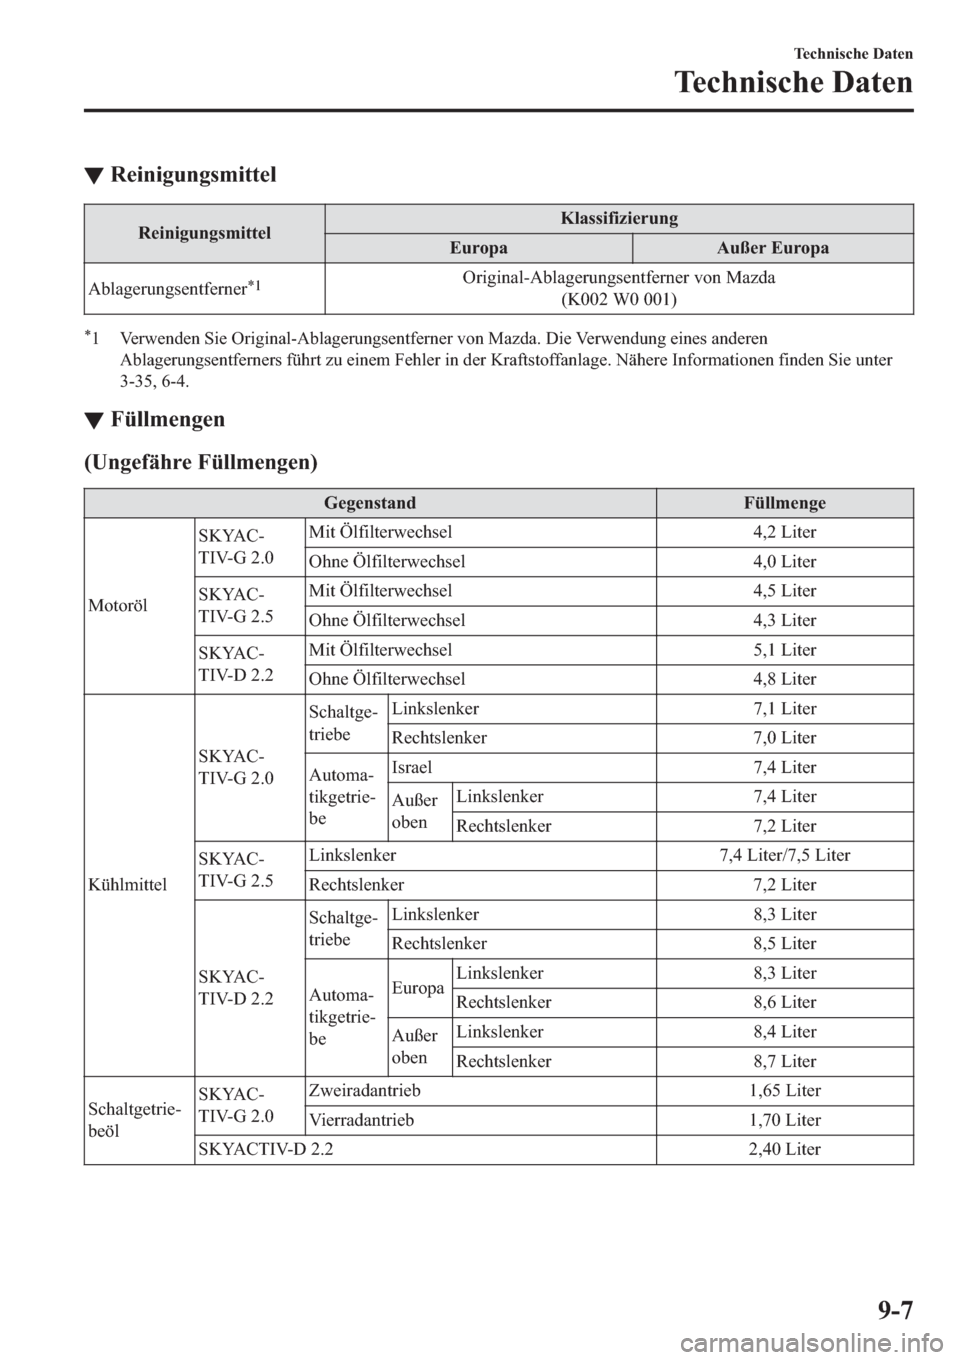Click the "5,1 Liter" value

click(785, 650)
